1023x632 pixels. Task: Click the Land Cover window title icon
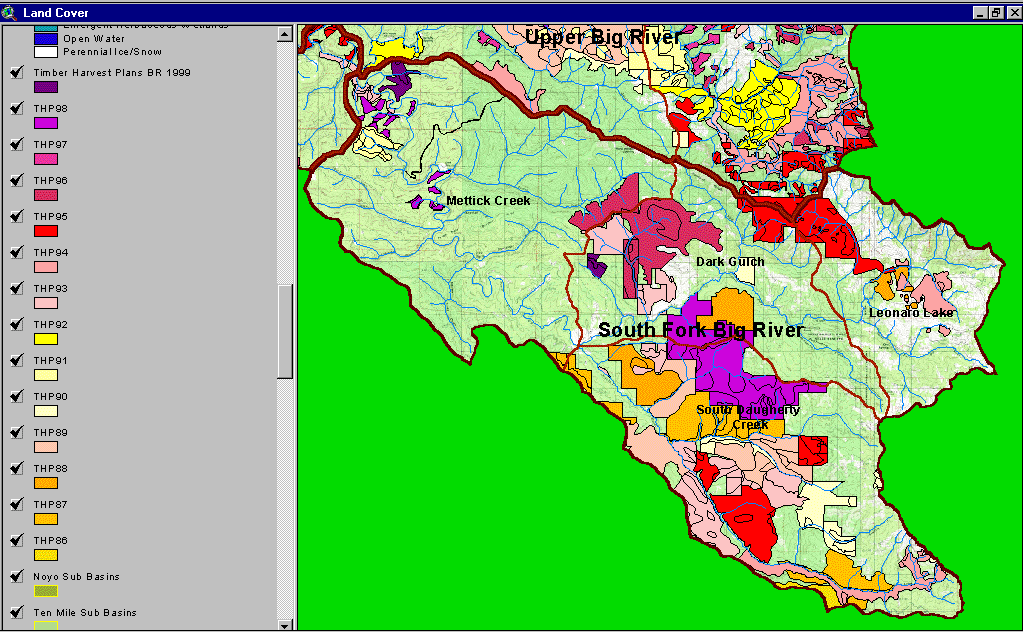pos(9,12)
